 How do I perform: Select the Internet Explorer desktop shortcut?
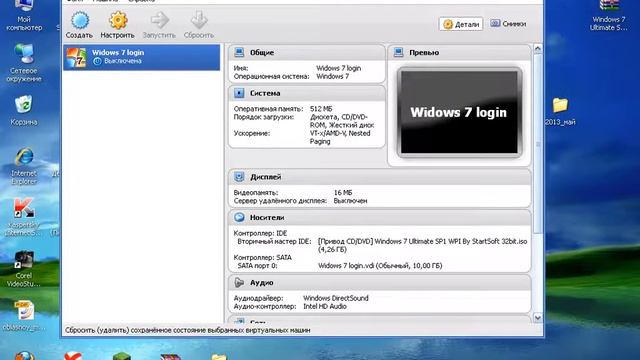[24, 167]
